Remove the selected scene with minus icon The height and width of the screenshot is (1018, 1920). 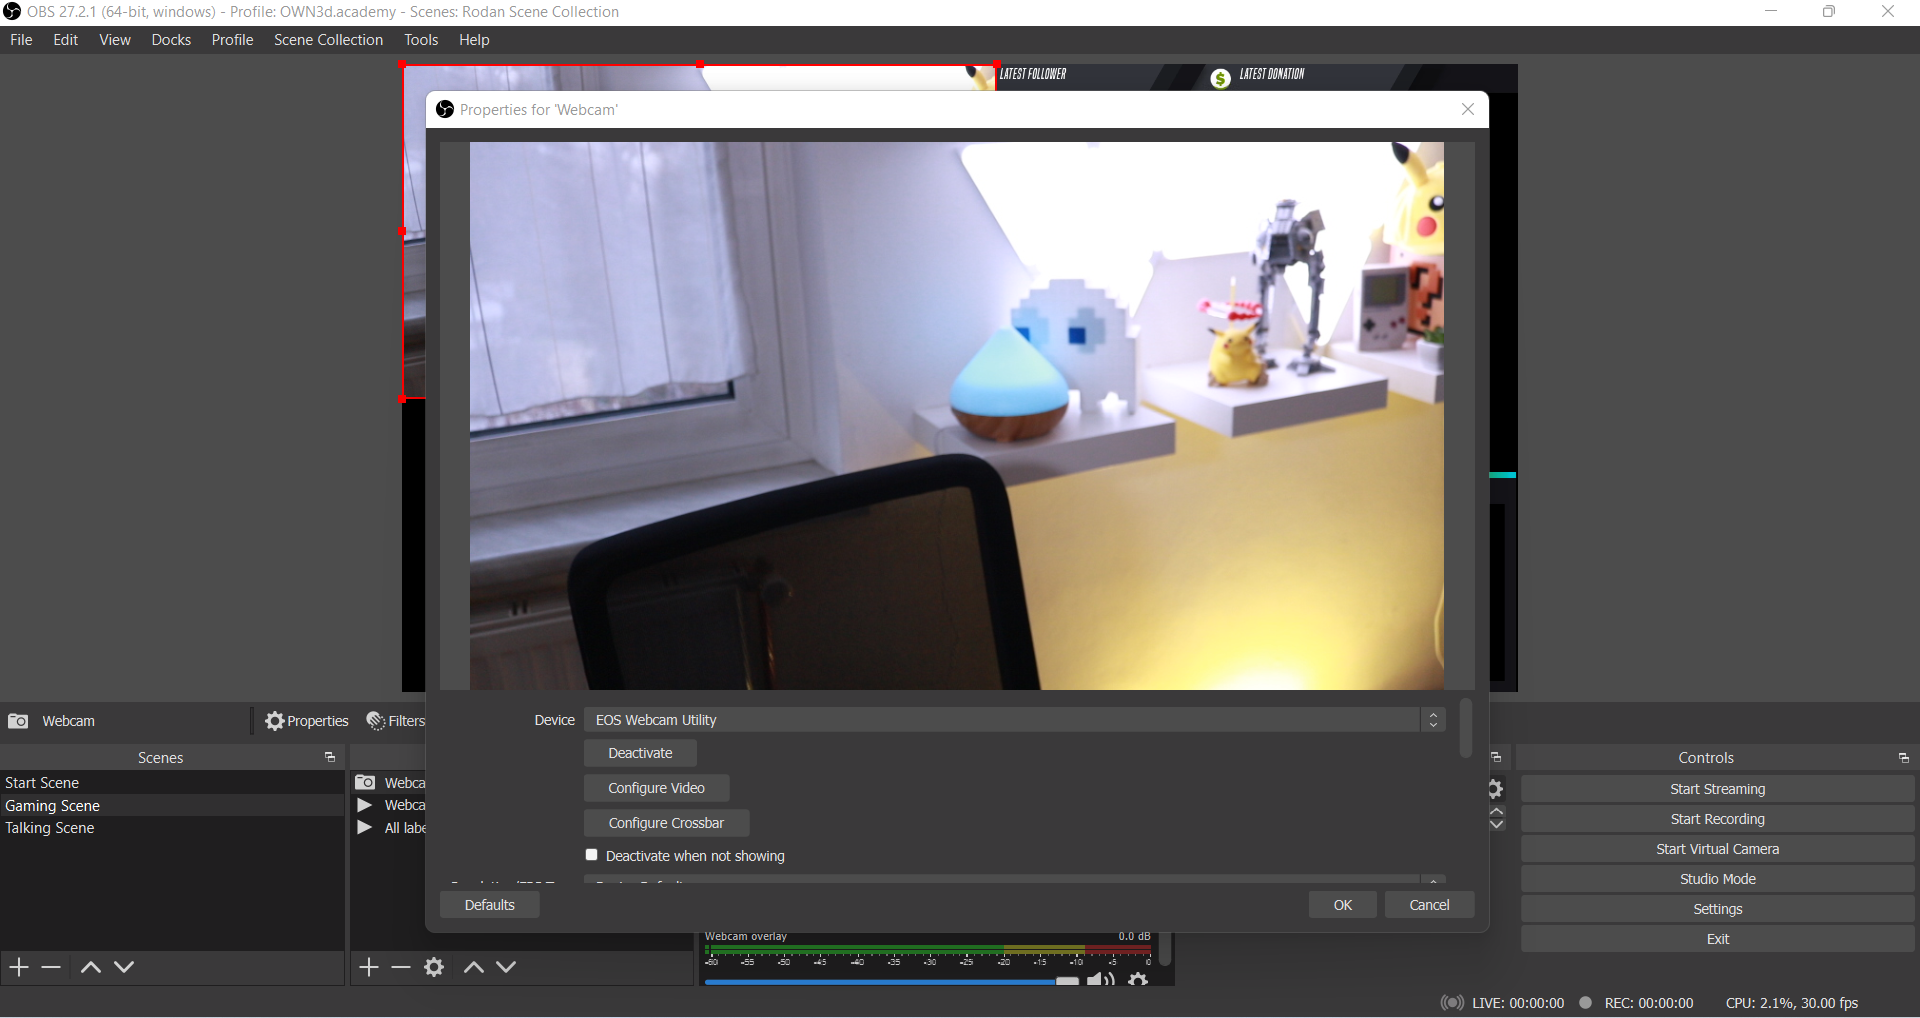pos(51,967)
